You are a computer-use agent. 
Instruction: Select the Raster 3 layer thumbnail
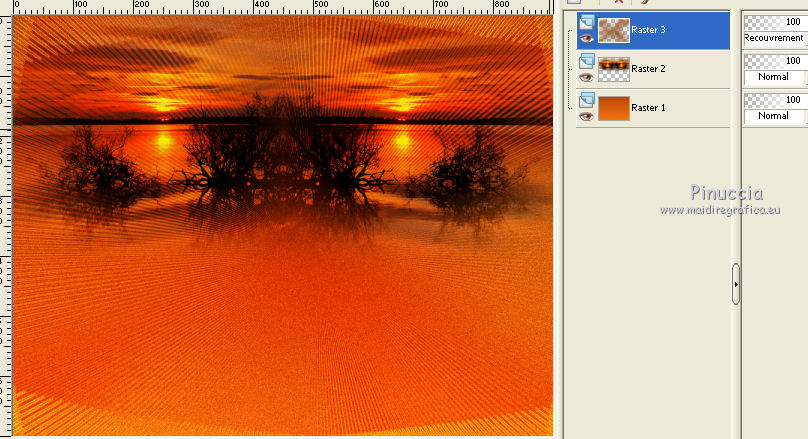[614, 30]
